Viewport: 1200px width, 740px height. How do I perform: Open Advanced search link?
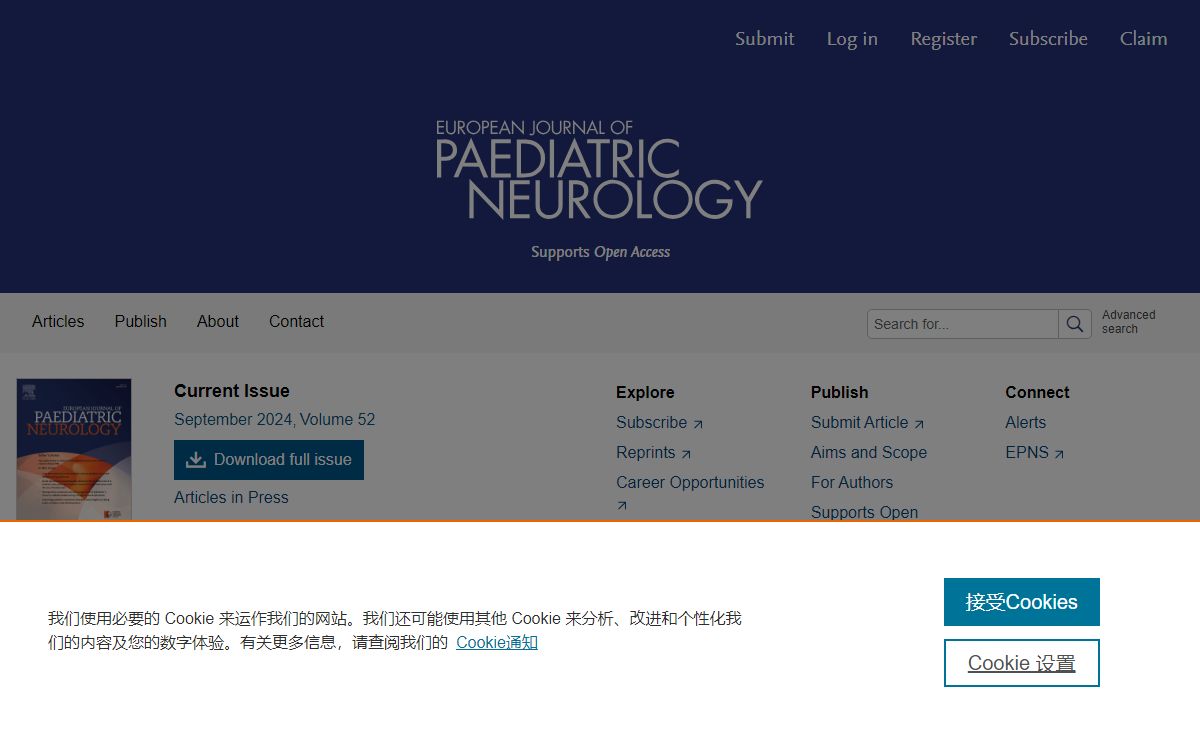[x=1128, y=322]
